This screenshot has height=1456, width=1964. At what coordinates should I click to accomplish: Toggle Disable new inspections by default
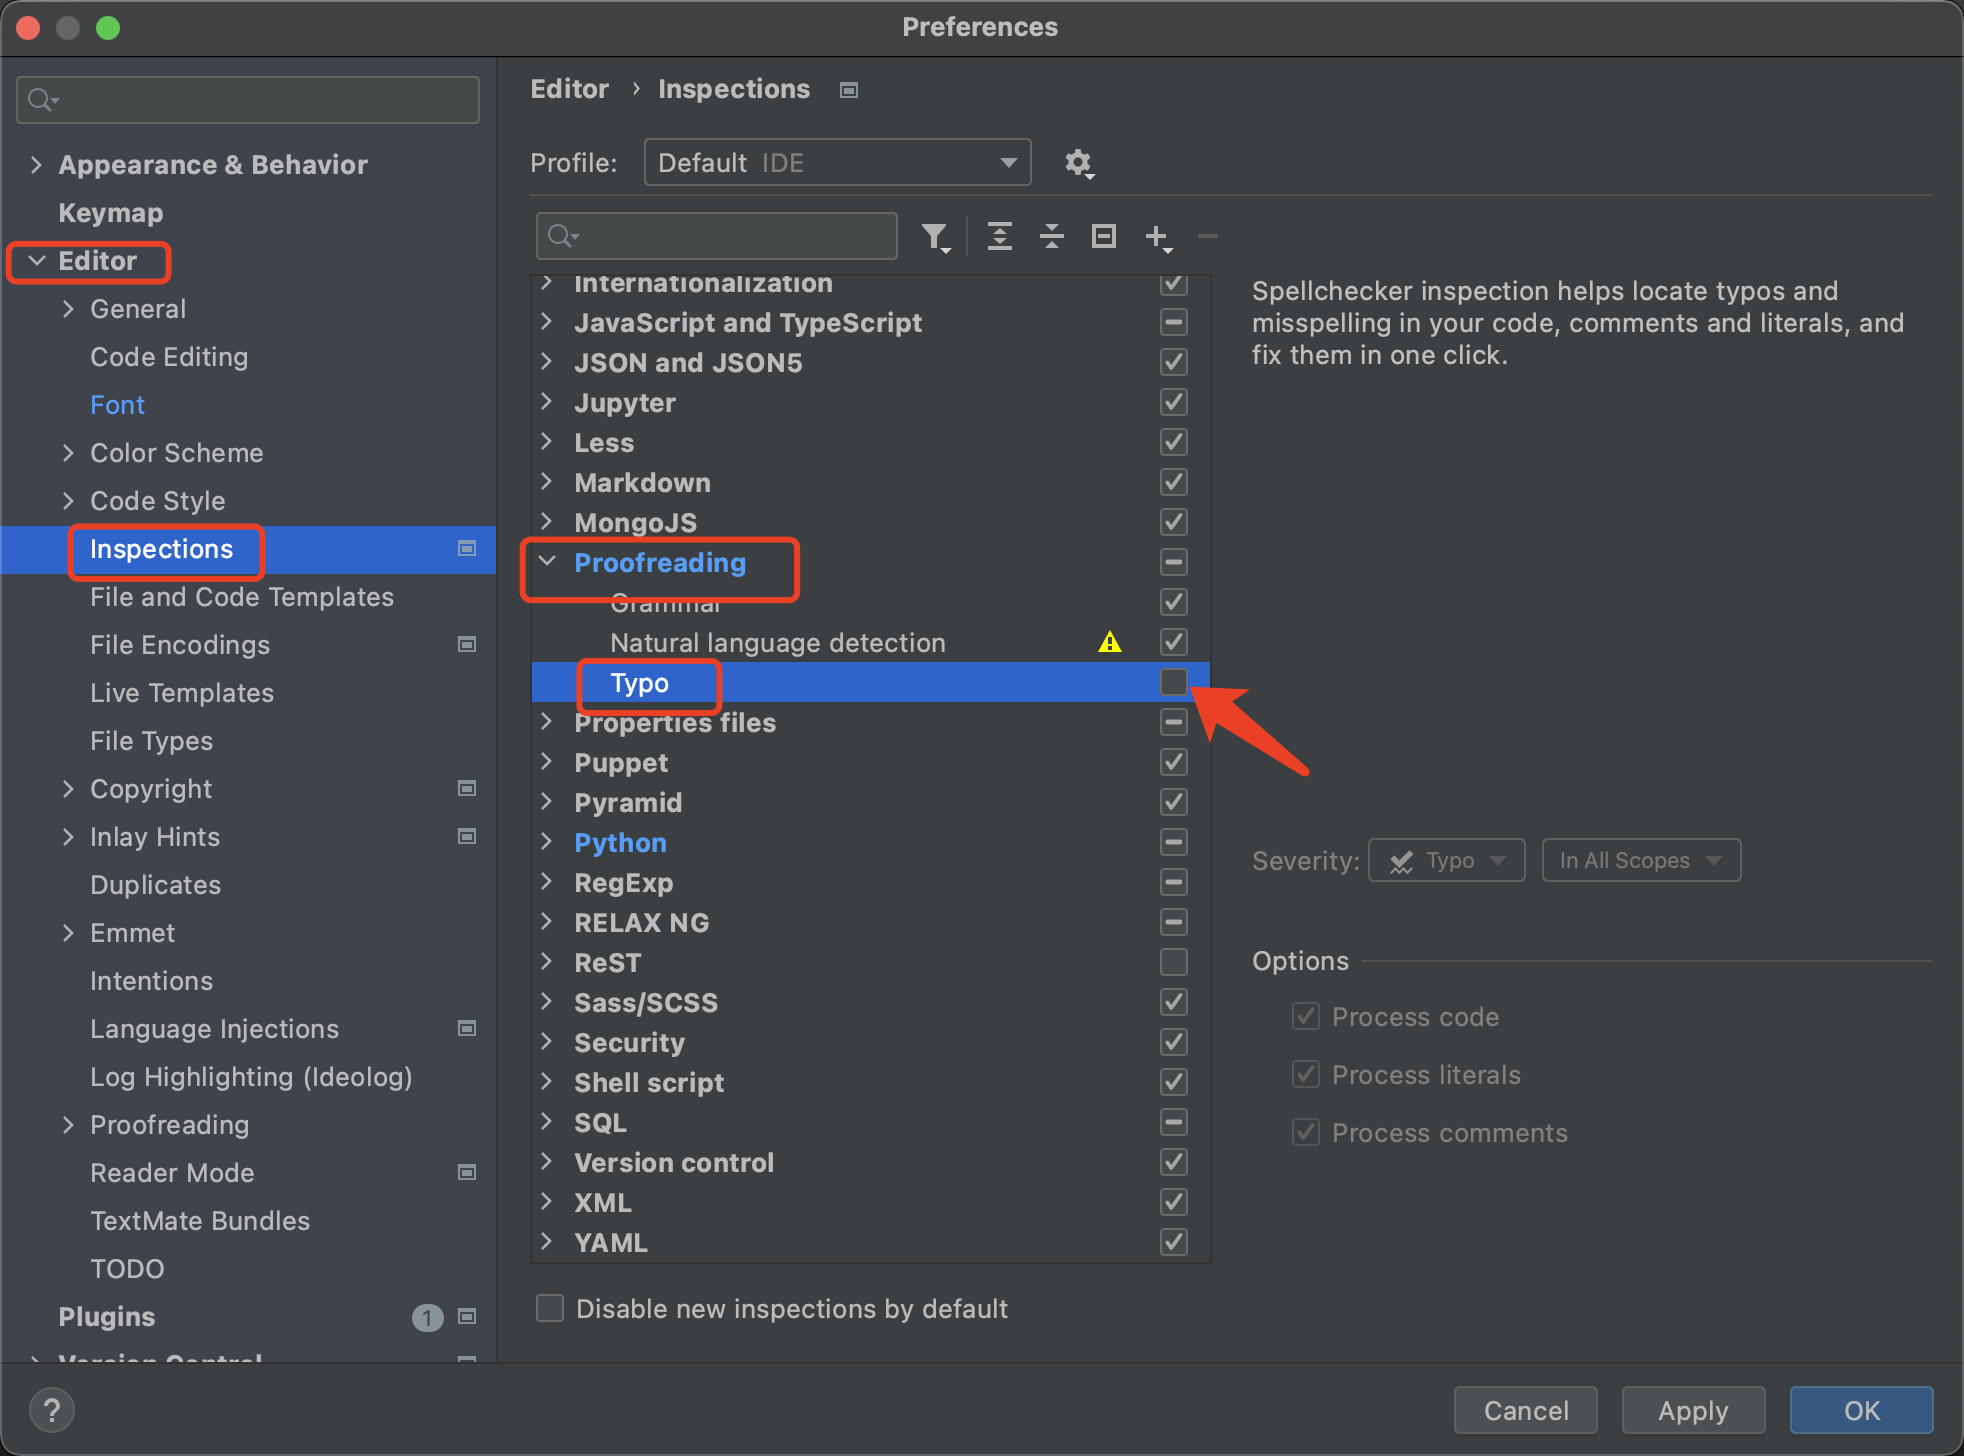click(550, 1308)
